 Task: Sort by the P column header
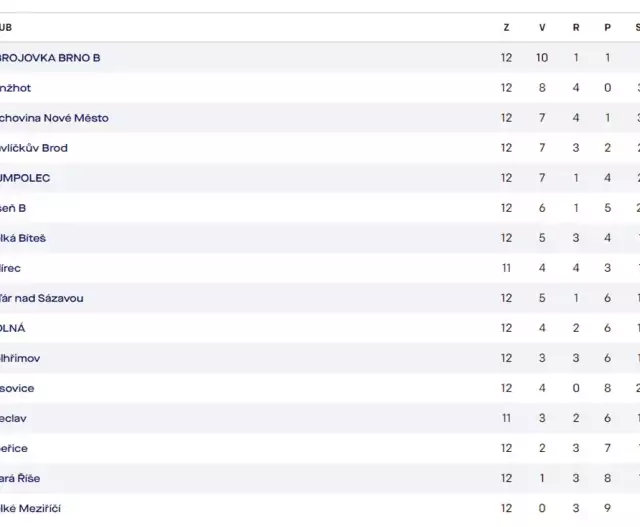607,27
